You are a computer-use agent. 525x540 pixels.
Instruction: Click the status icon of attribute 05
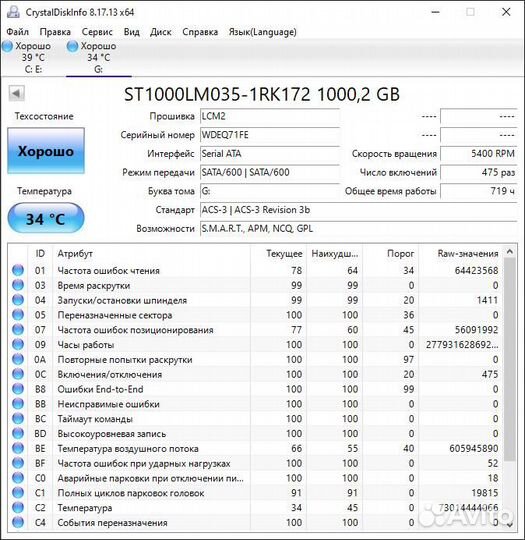pyautogui.click(x=18, y=314)
